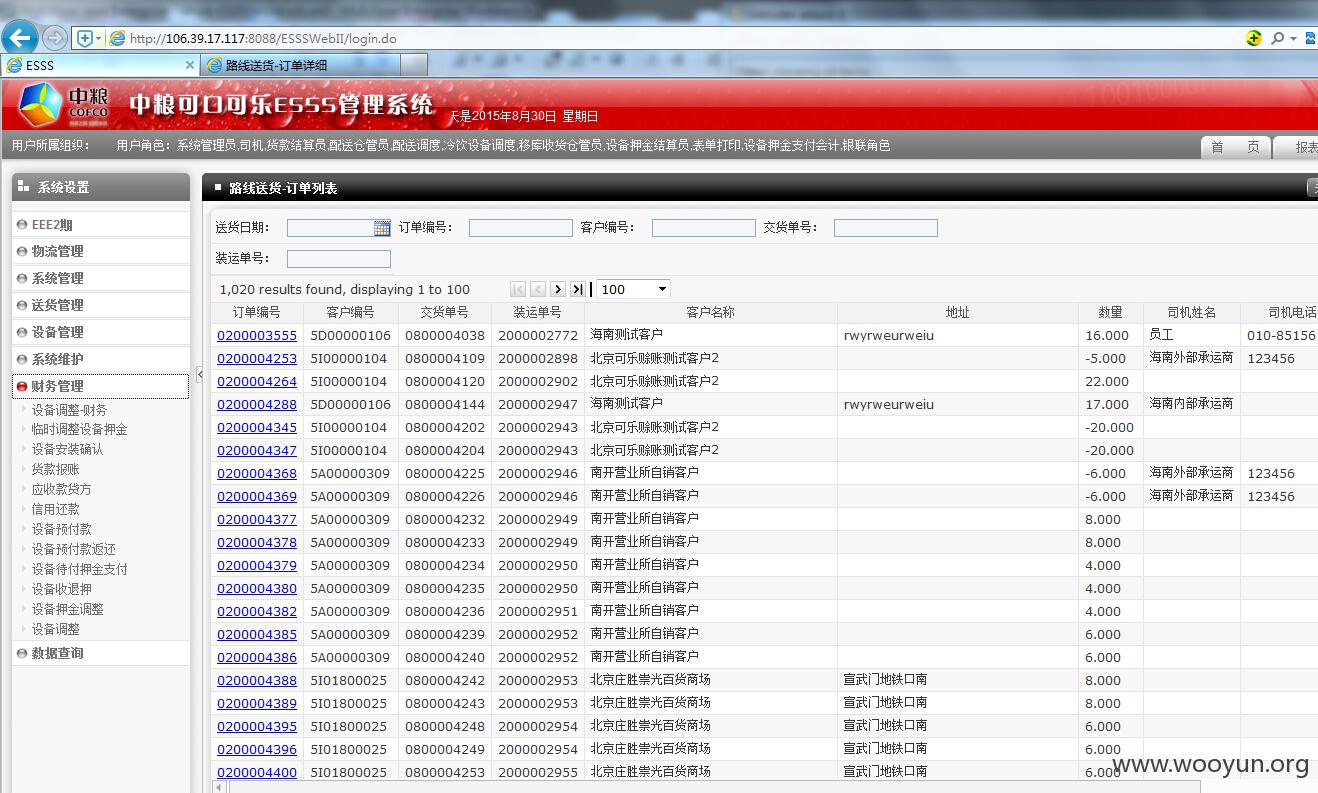Expand the 设备管理 menu section
The image size is (1318, 793).
(x=100, y=332)
